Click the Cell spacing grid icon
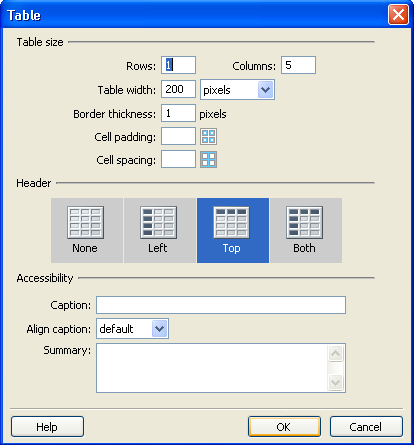414x445 pixels. (x=209, y=159)
